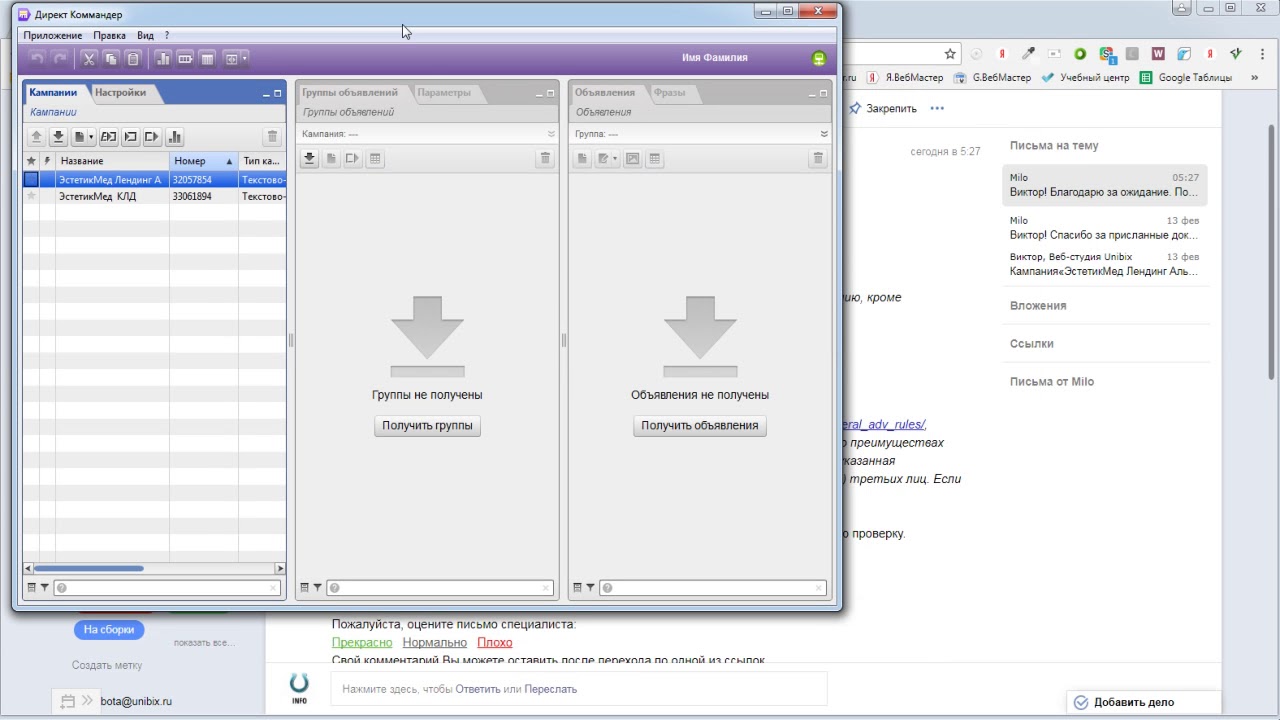Click Закрепить in the mail window
Screen dimensions: 1280x720
tap(882, 108)
